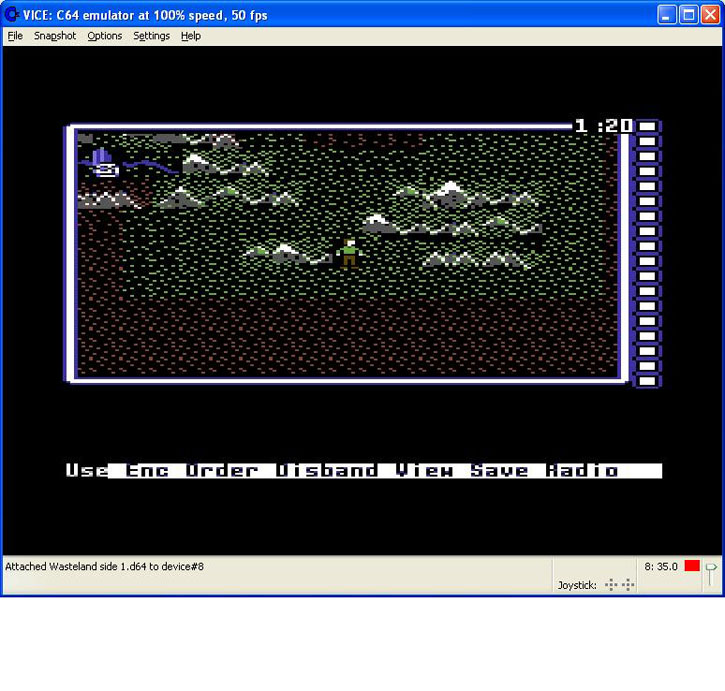Choose the Disband command
725x691 pixels.
(326, 471)
